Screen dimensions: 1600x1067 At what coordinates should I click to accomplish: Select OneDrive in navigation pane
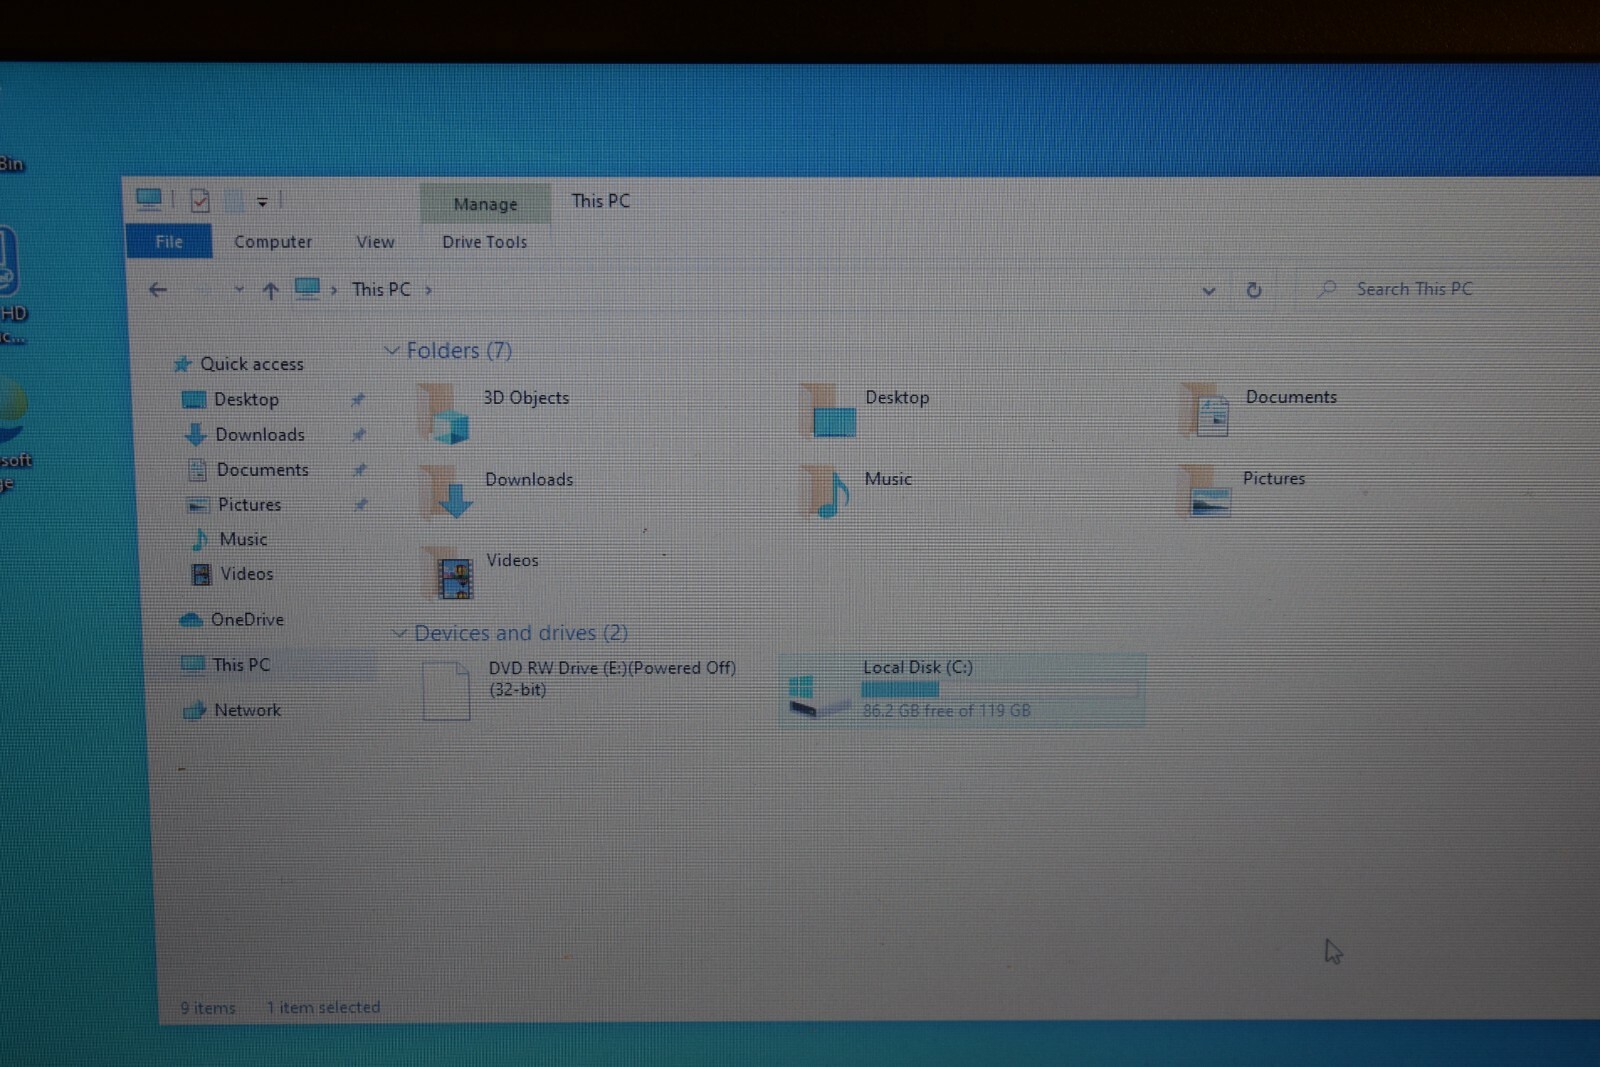(x=247, y=619)
